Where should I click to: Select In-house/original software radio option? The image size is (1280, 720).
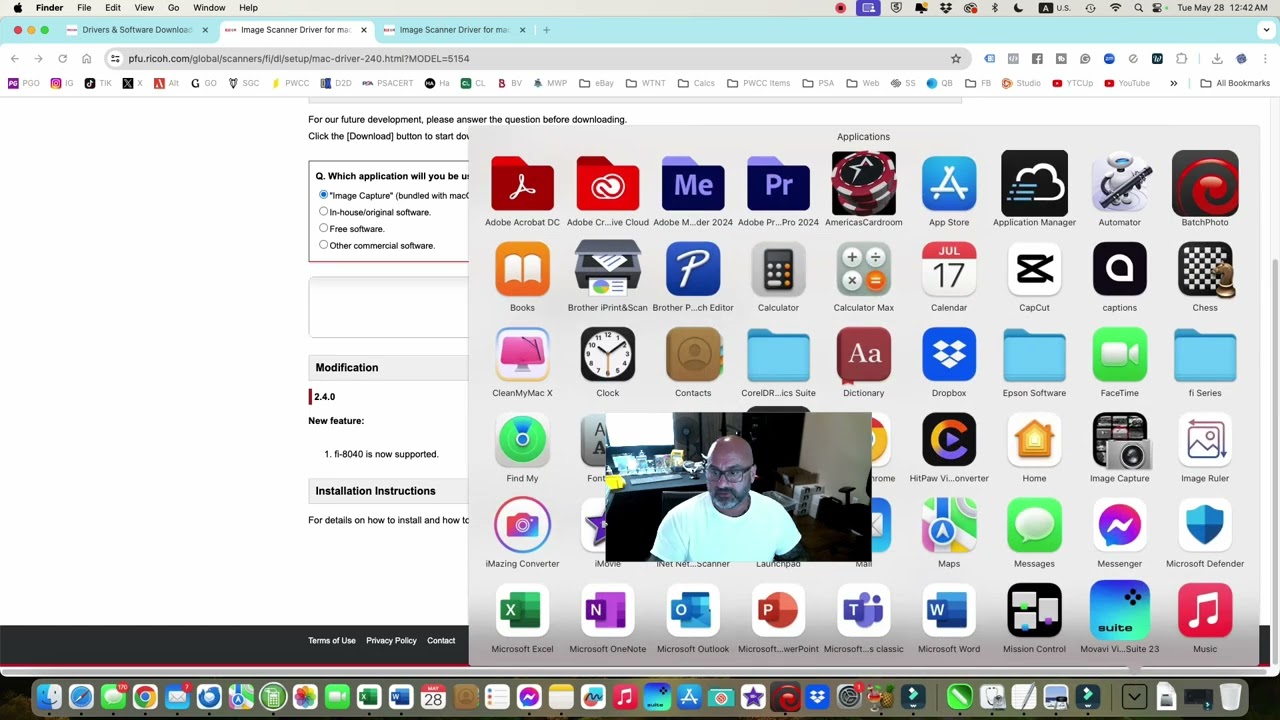click(x=323, y=212)
